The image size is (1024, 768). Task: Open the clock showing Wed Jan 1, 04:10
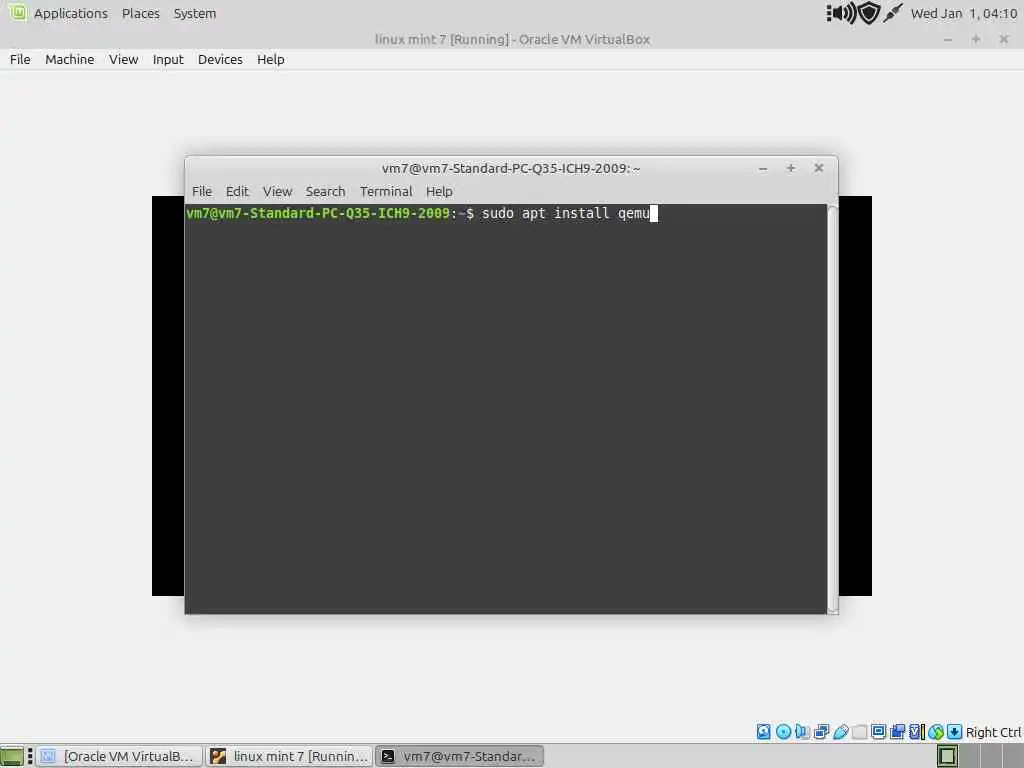click(x=964, y=14)
